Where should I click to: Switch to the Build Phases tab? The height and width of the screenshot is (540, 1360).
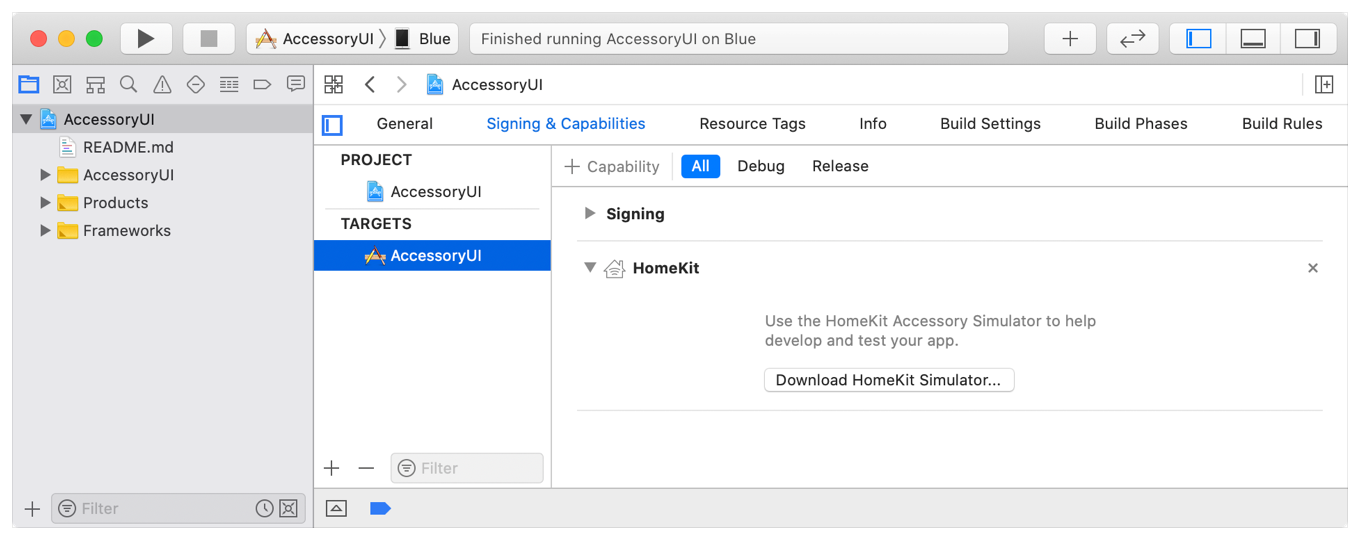tap(1141, 124)
